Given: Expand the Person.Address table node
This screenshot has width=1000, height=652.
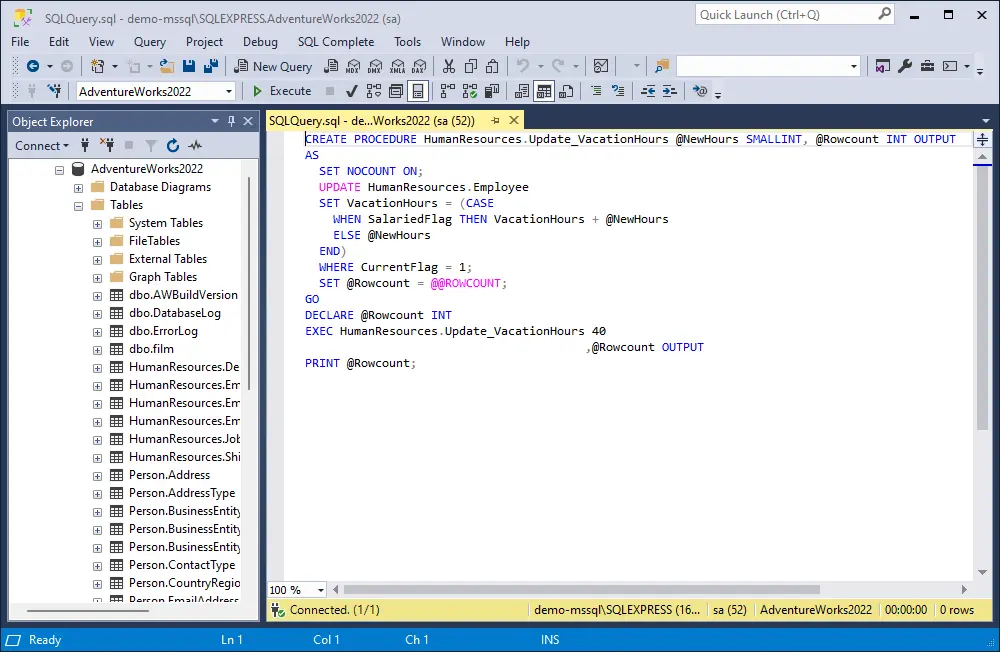Looking at the screenshot, I should click(x=97, y=474).
